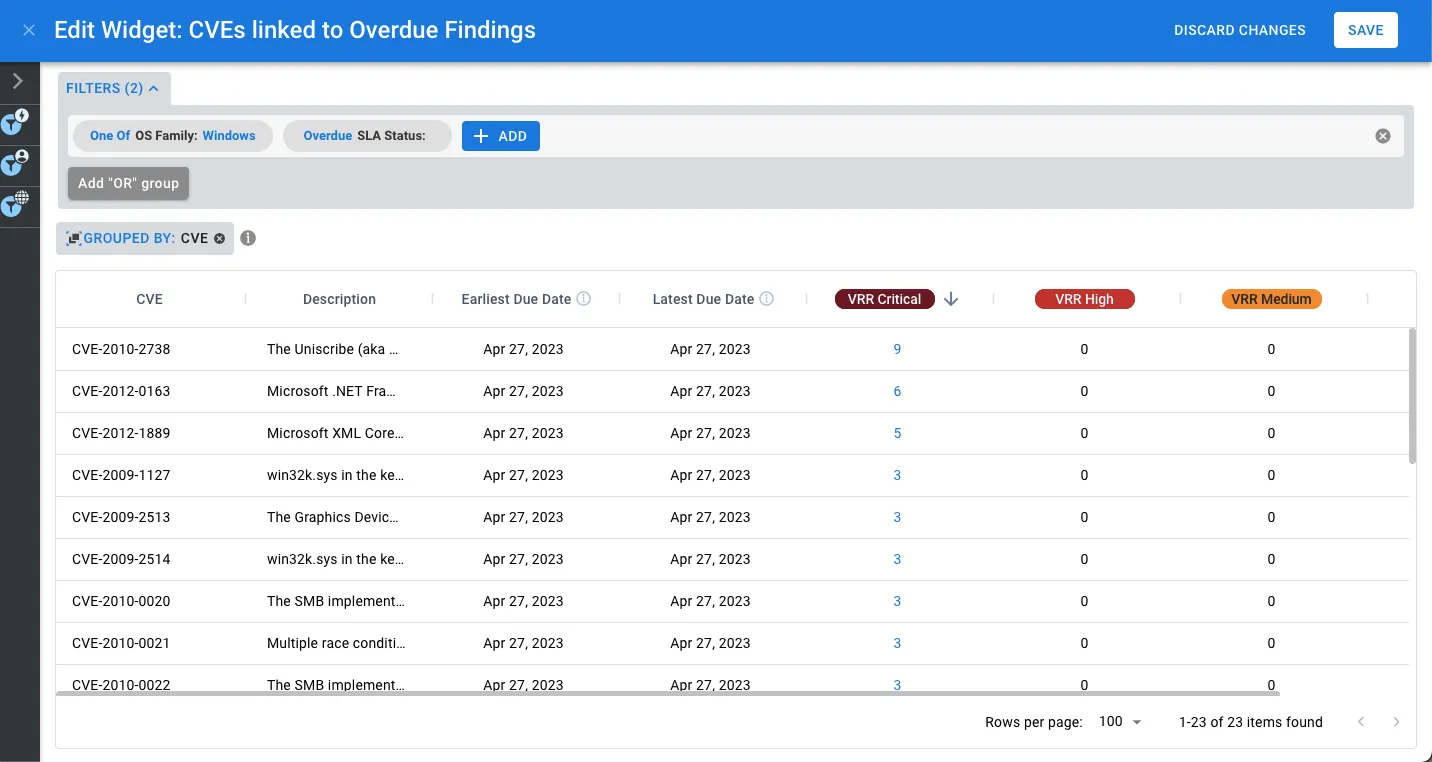Click description "Microsoft XML Core…"
Image resolution: width=1432 pixels, height=762 pixels.
coord(336,433)
